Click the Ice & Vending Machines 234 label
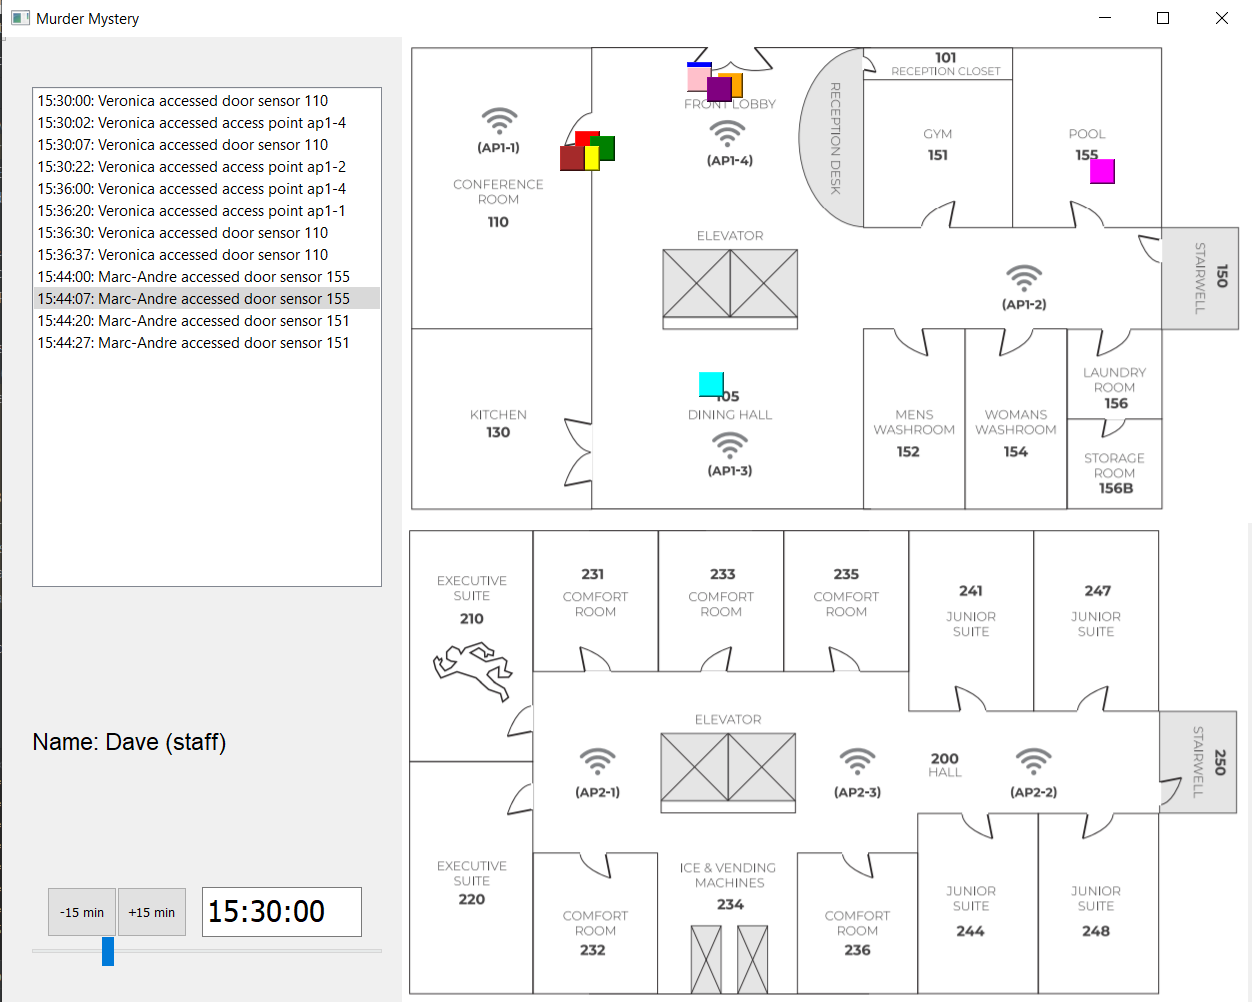 [729, 886]
